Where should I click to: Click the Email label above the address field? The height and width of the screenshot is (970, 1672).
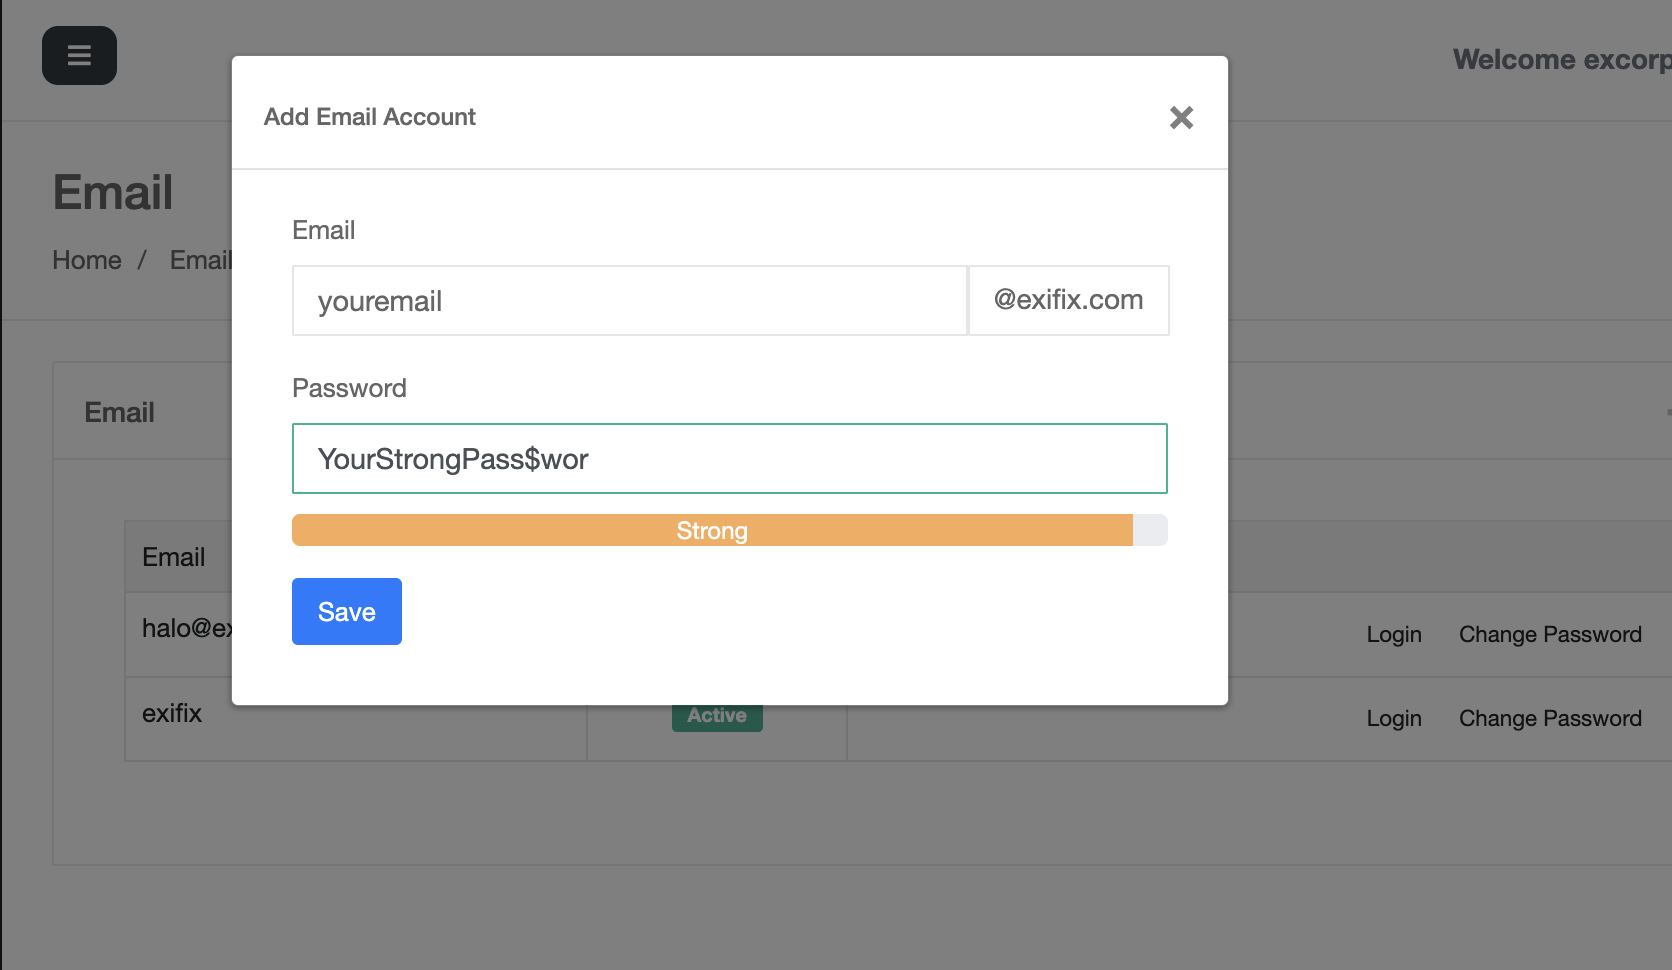[x=323, y=231]
